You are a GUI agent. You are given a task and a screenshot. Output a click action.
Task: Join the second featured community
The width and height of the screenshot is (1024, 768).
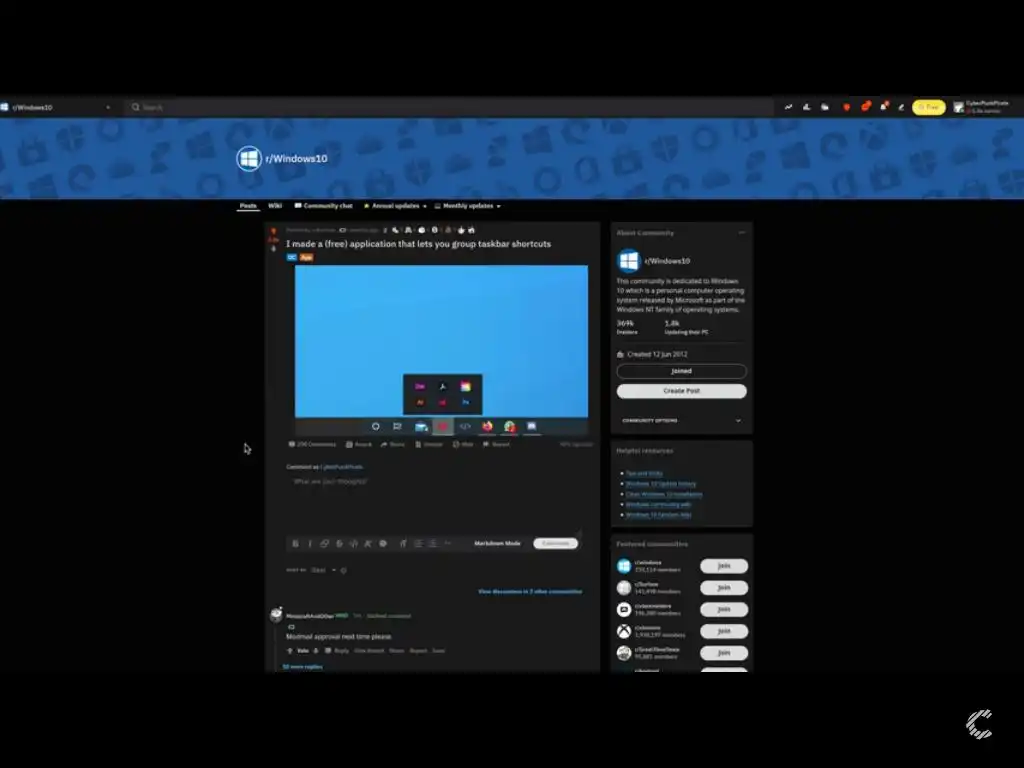pyautogui.click(x=724, y=588)
